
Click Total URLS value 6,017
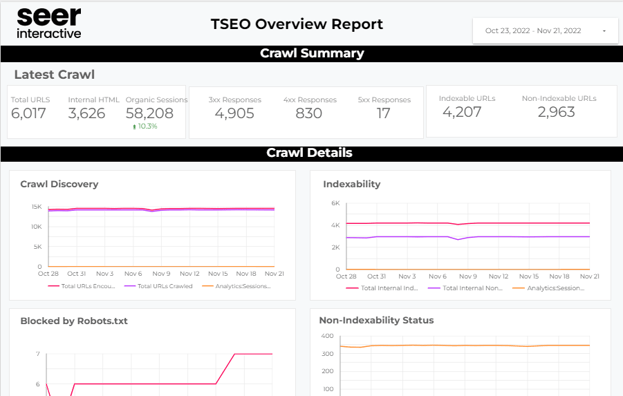point(28,114)
